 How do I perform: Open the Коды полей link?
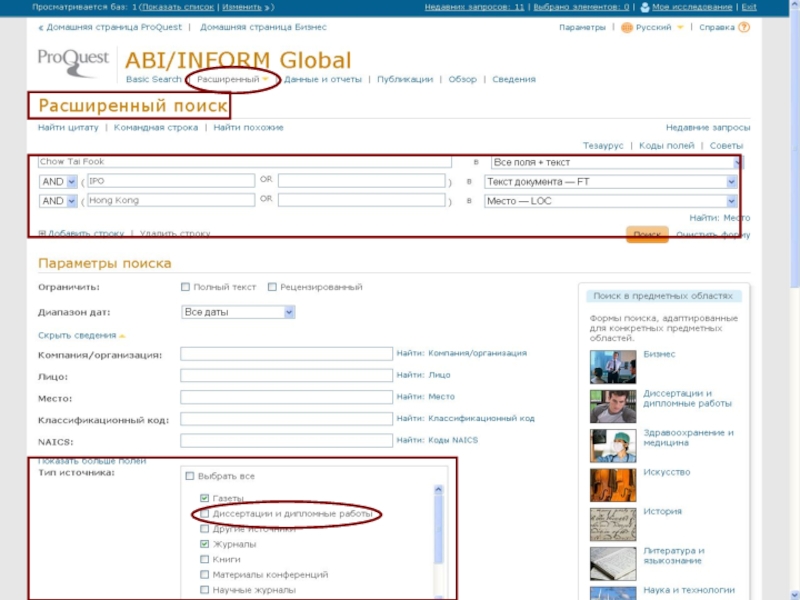(666, 146)
